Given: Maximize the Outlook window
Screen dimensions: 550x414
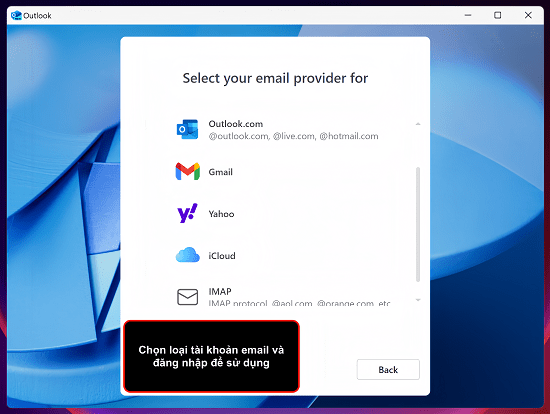Looking at the screenshot, I should tap(497, 15).
